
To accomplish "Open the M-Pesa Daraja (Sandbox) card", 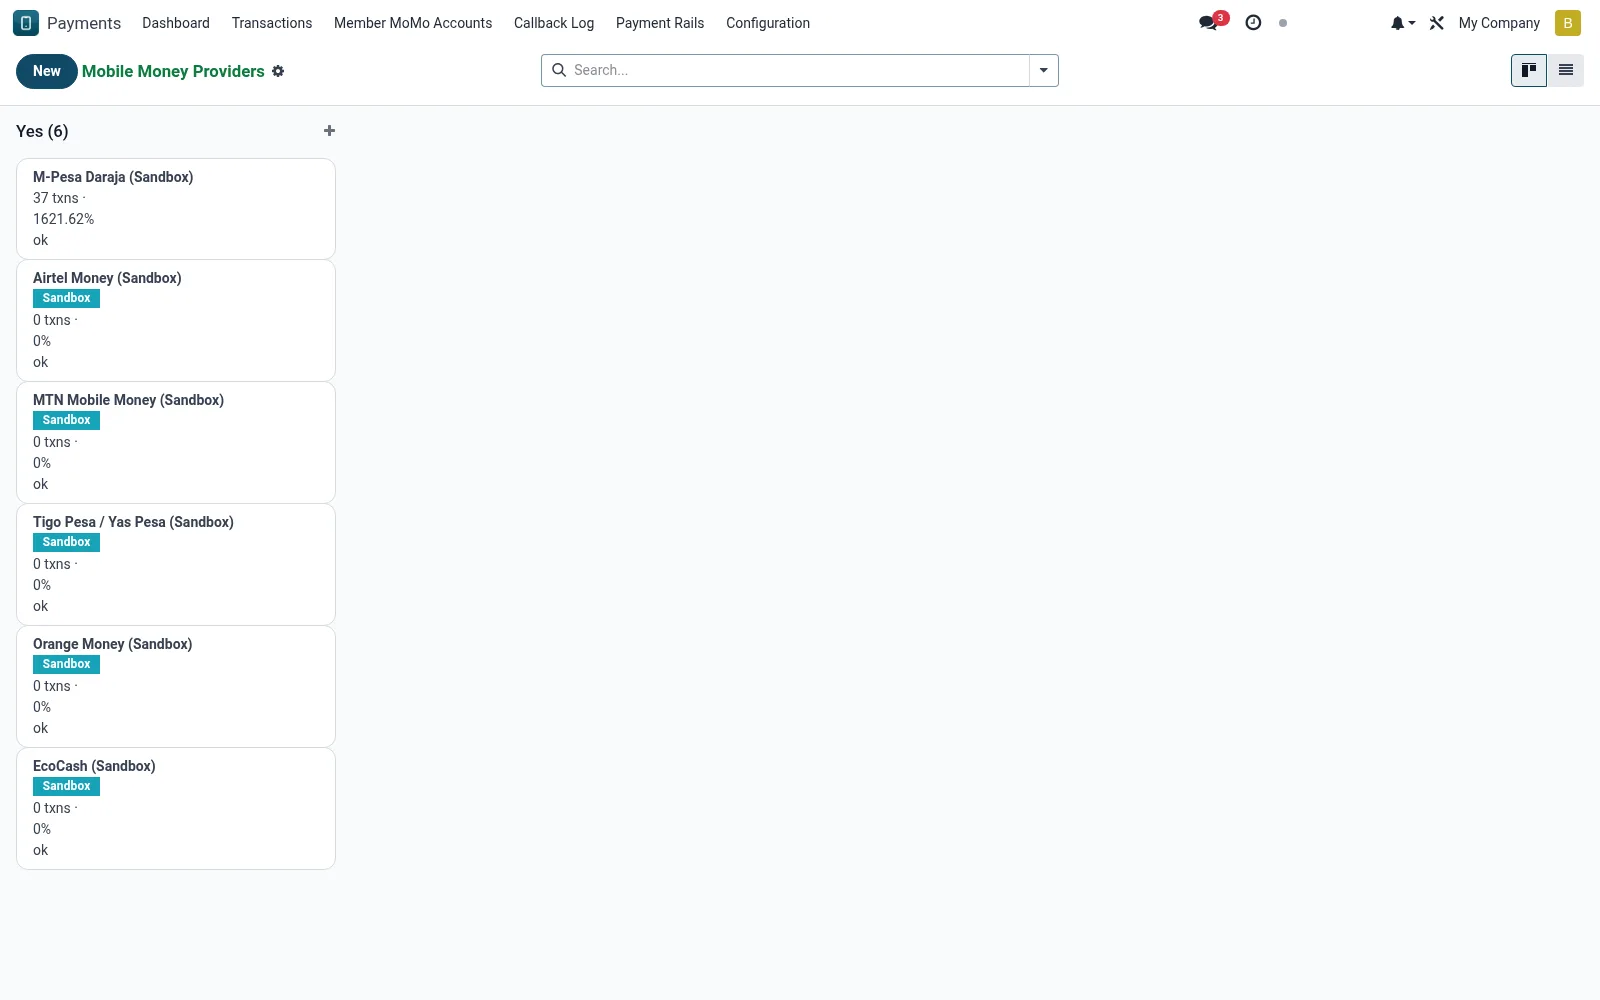I will point(176,209).
